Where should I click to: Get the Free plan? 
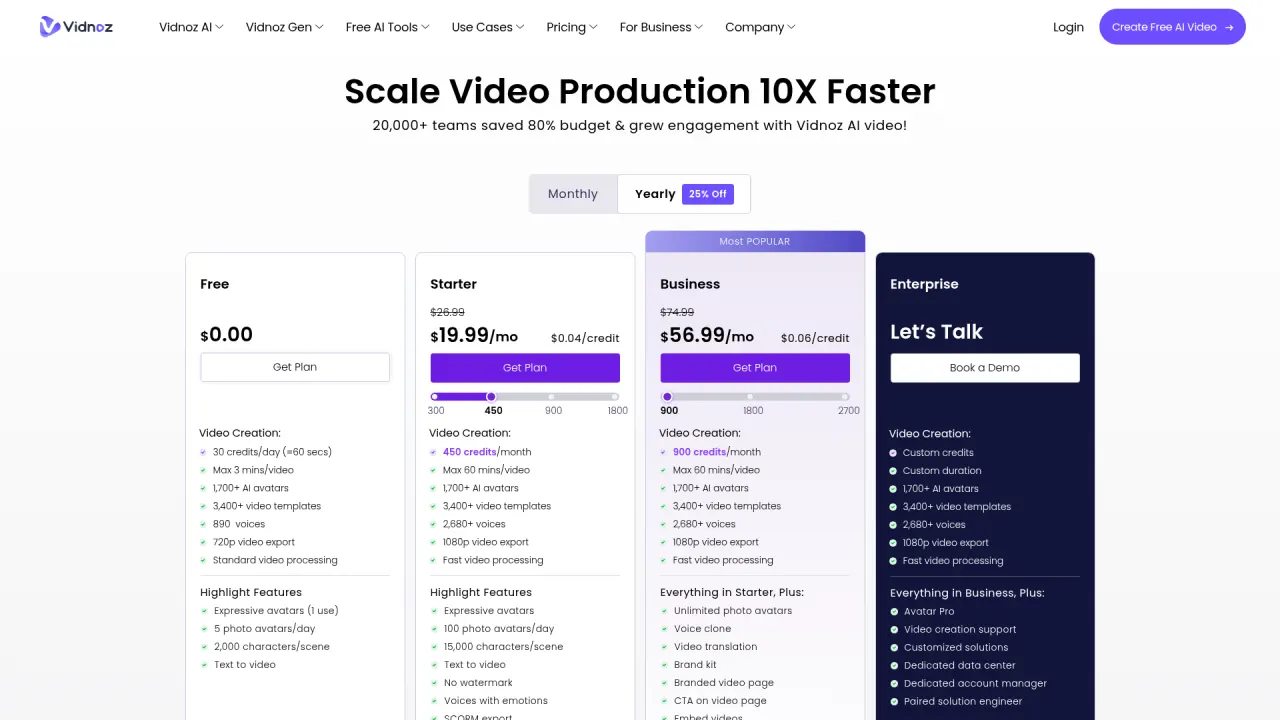(295, 367)
